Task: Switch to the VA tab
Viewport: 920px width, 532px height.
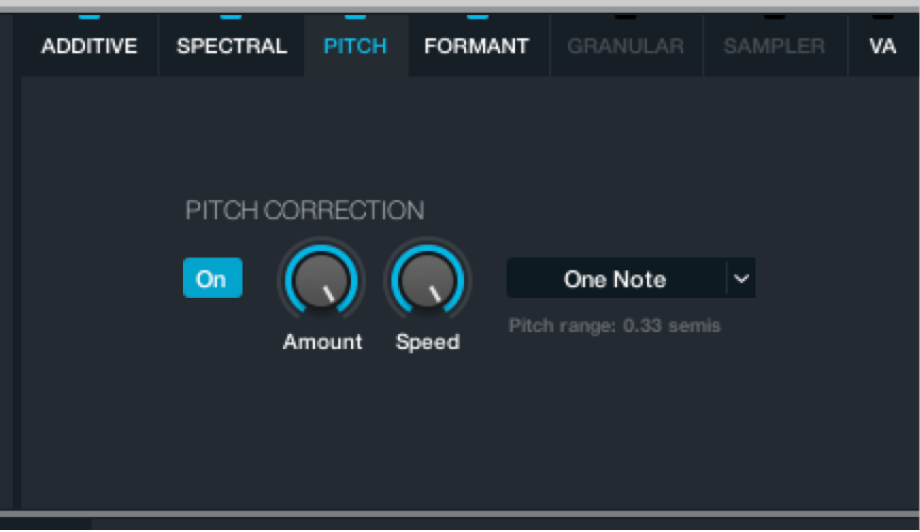Action: click(x=883, y=46)
